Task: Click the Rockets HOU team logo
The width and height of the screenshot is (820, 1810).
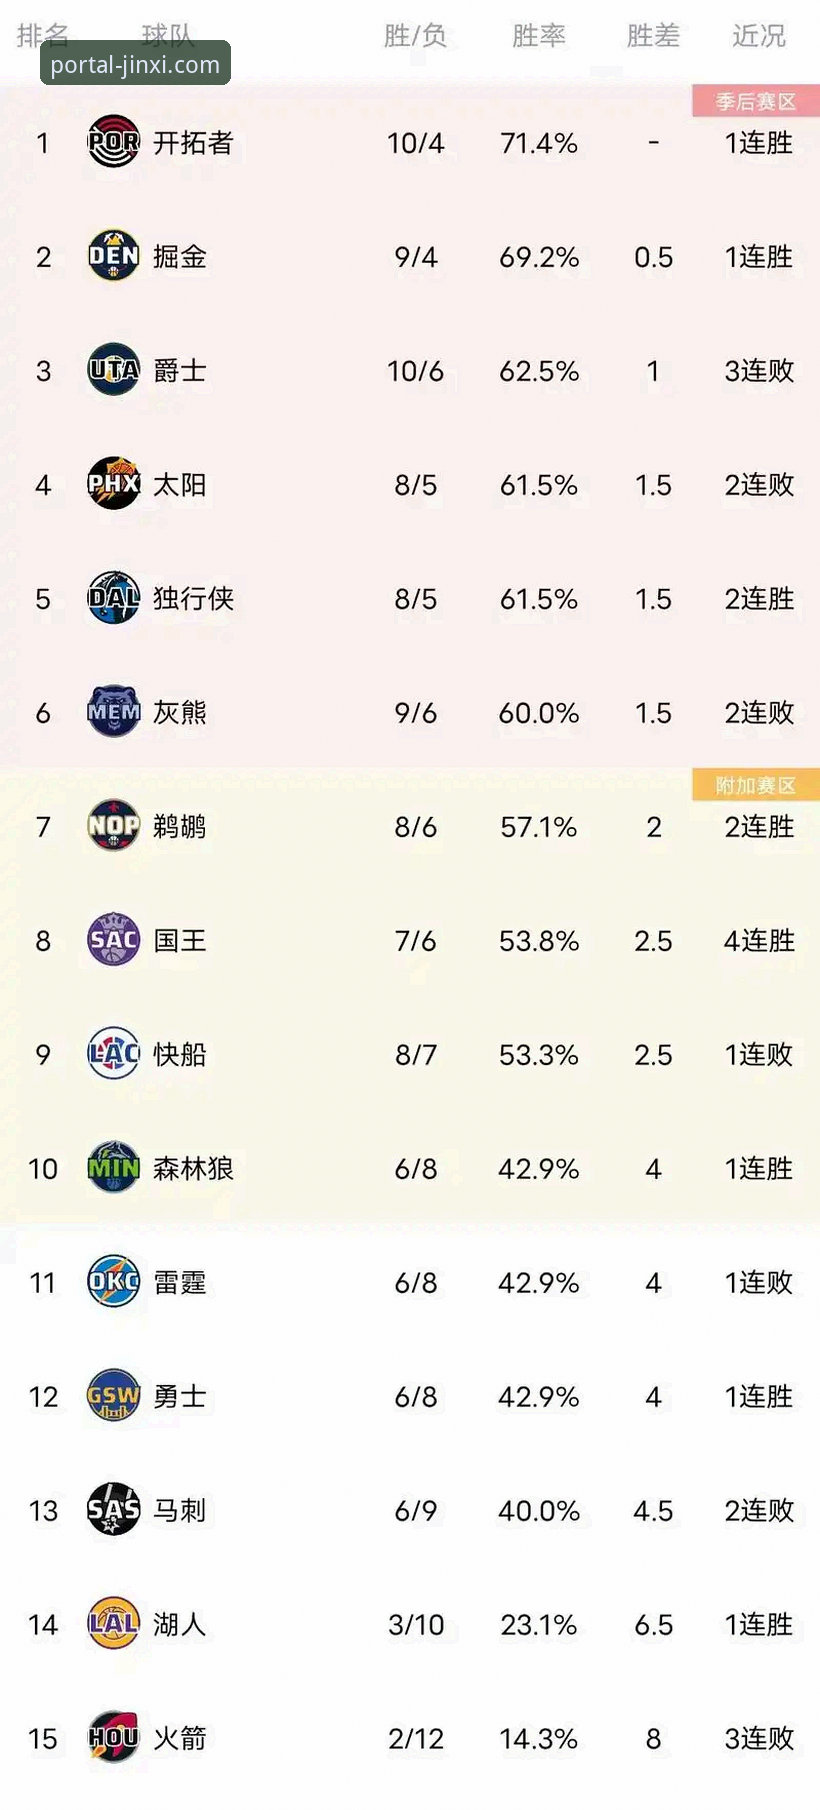Action: coord(113,1739)
